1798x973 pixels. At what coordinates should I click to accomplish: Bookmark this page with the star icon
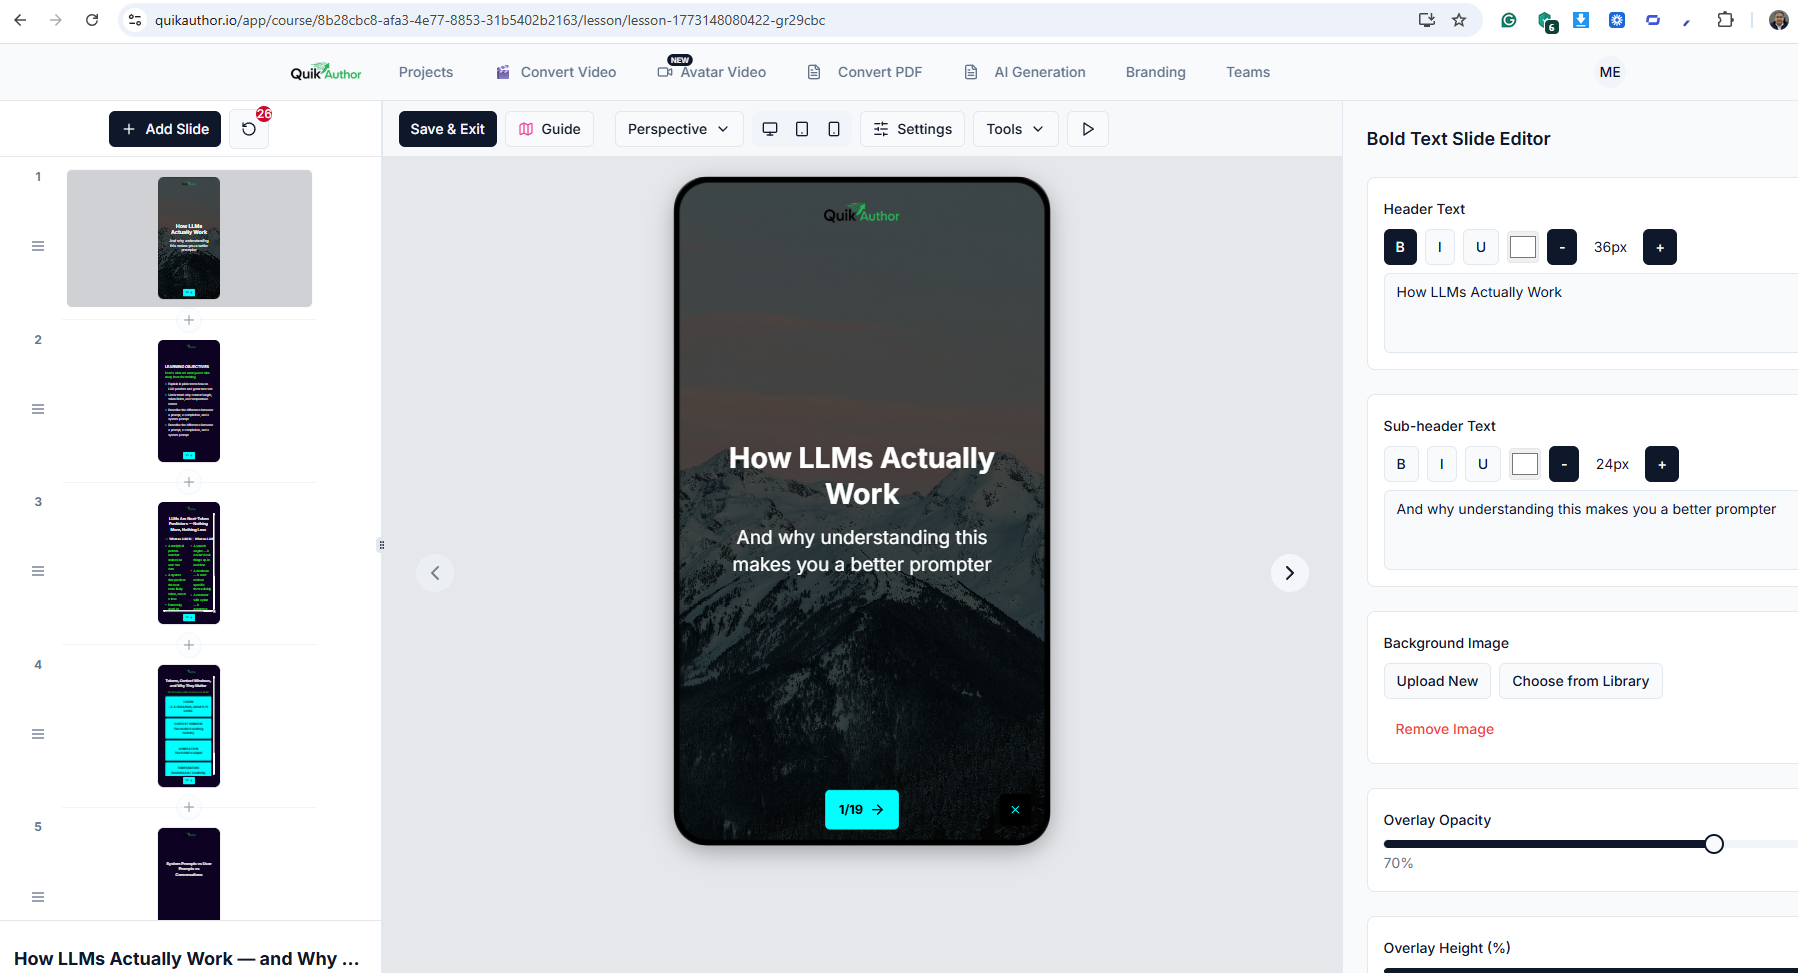[x=1459, y=20]
